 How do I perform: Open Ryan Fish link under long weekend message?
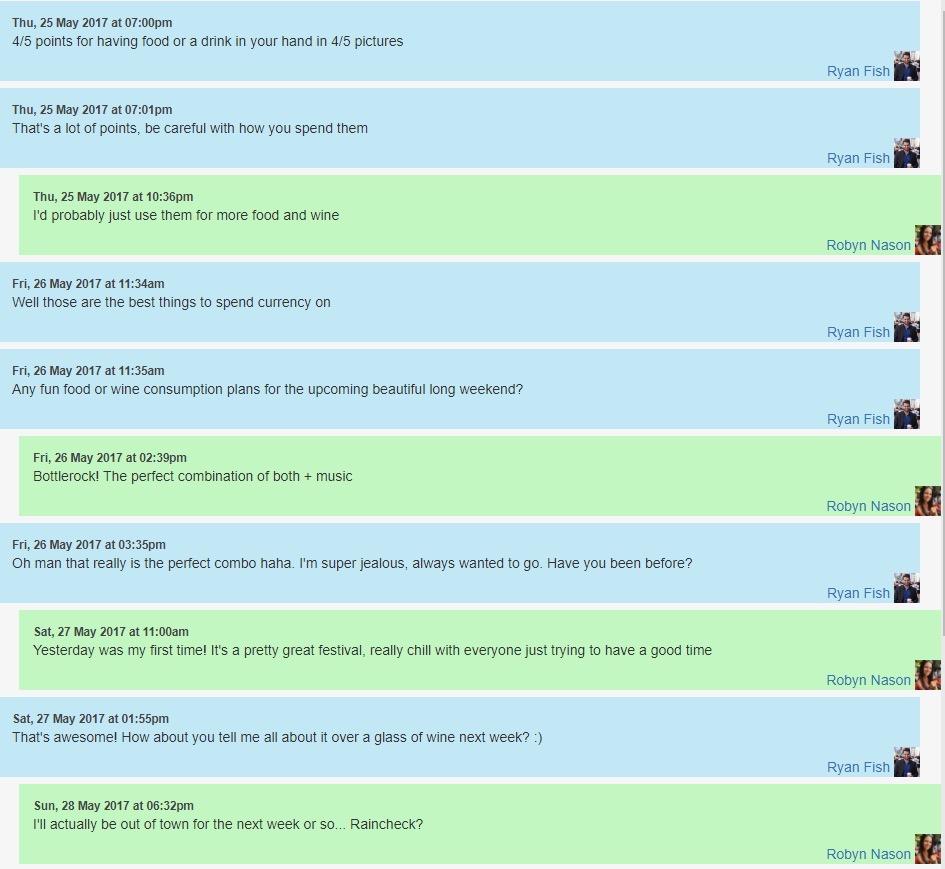pyautogui.click(x=858, y=419)
